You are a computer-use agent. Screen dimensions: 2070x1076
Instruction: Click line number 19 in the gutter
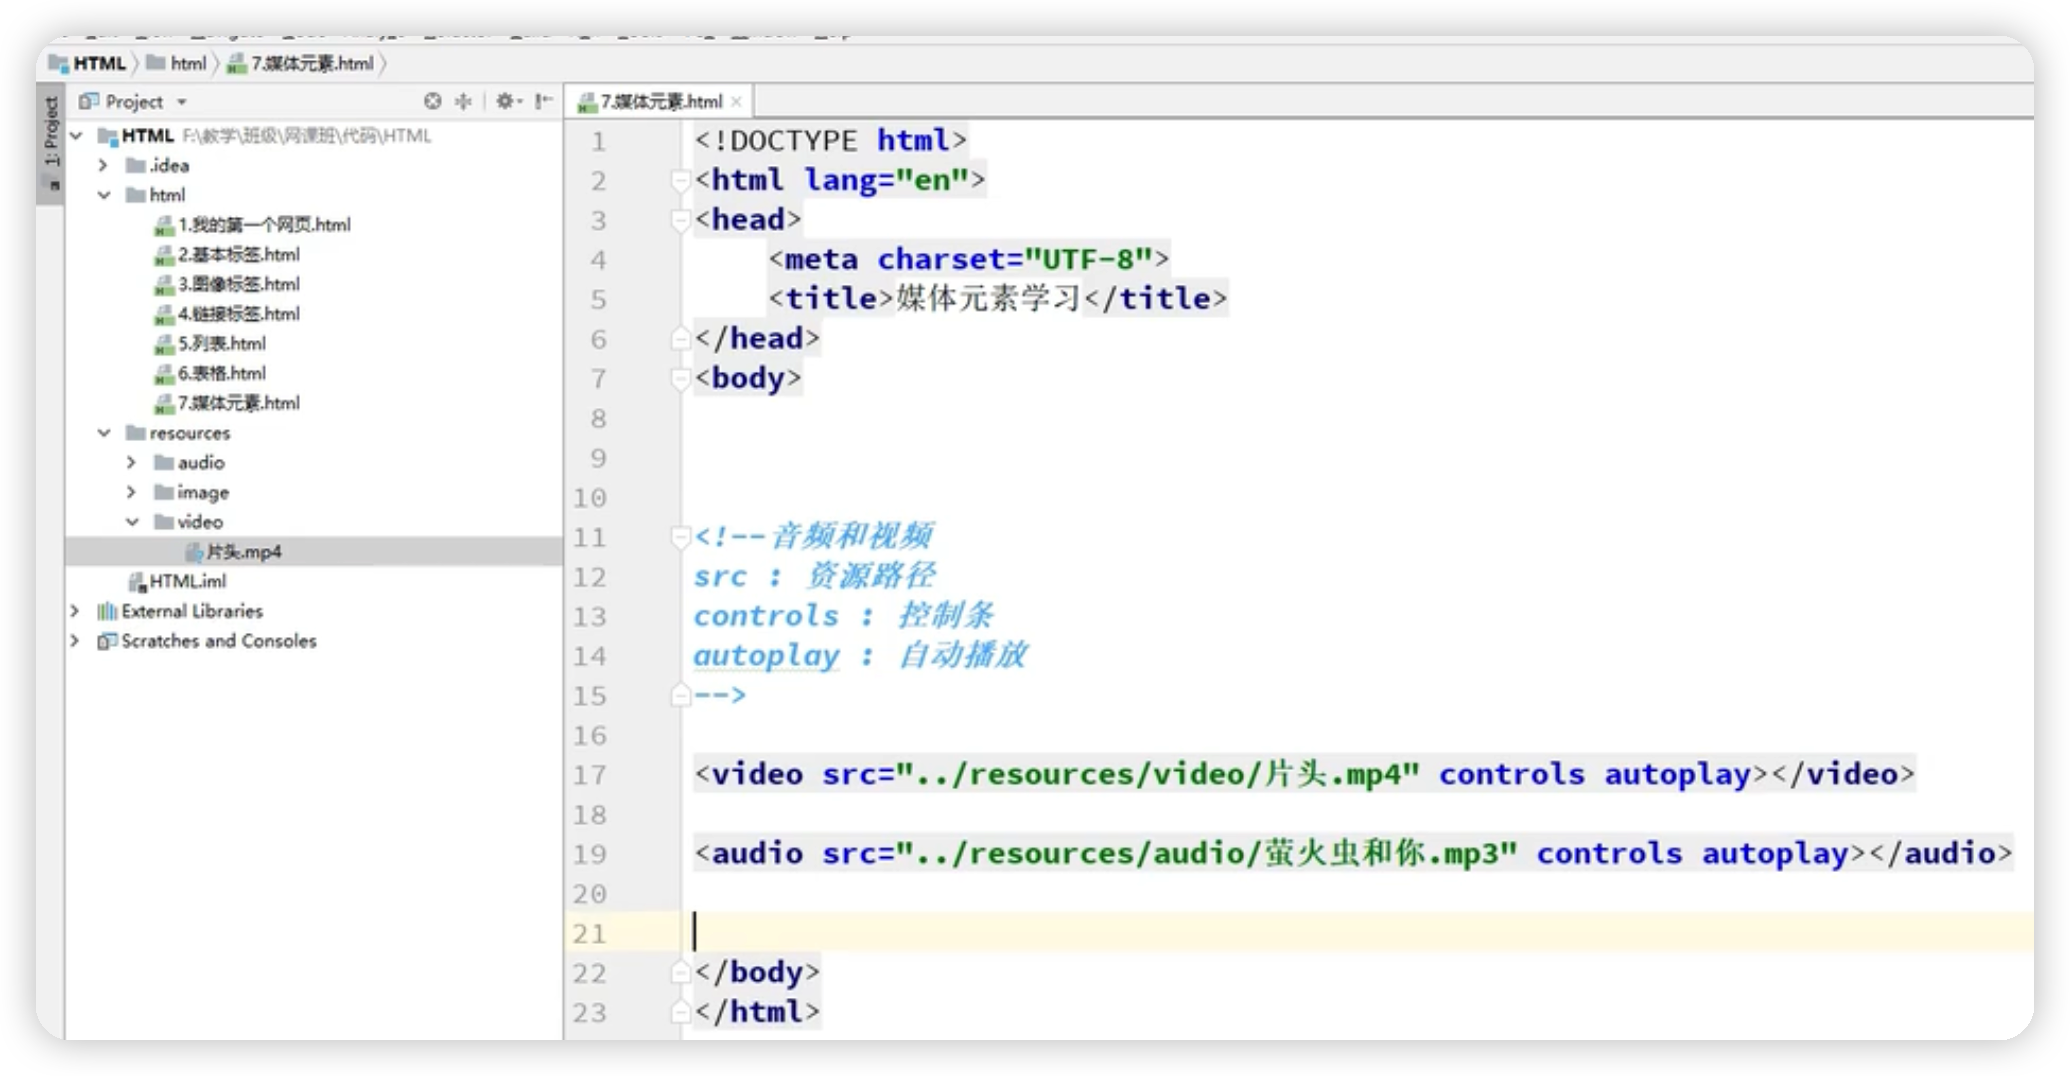[x=590, y=854]
